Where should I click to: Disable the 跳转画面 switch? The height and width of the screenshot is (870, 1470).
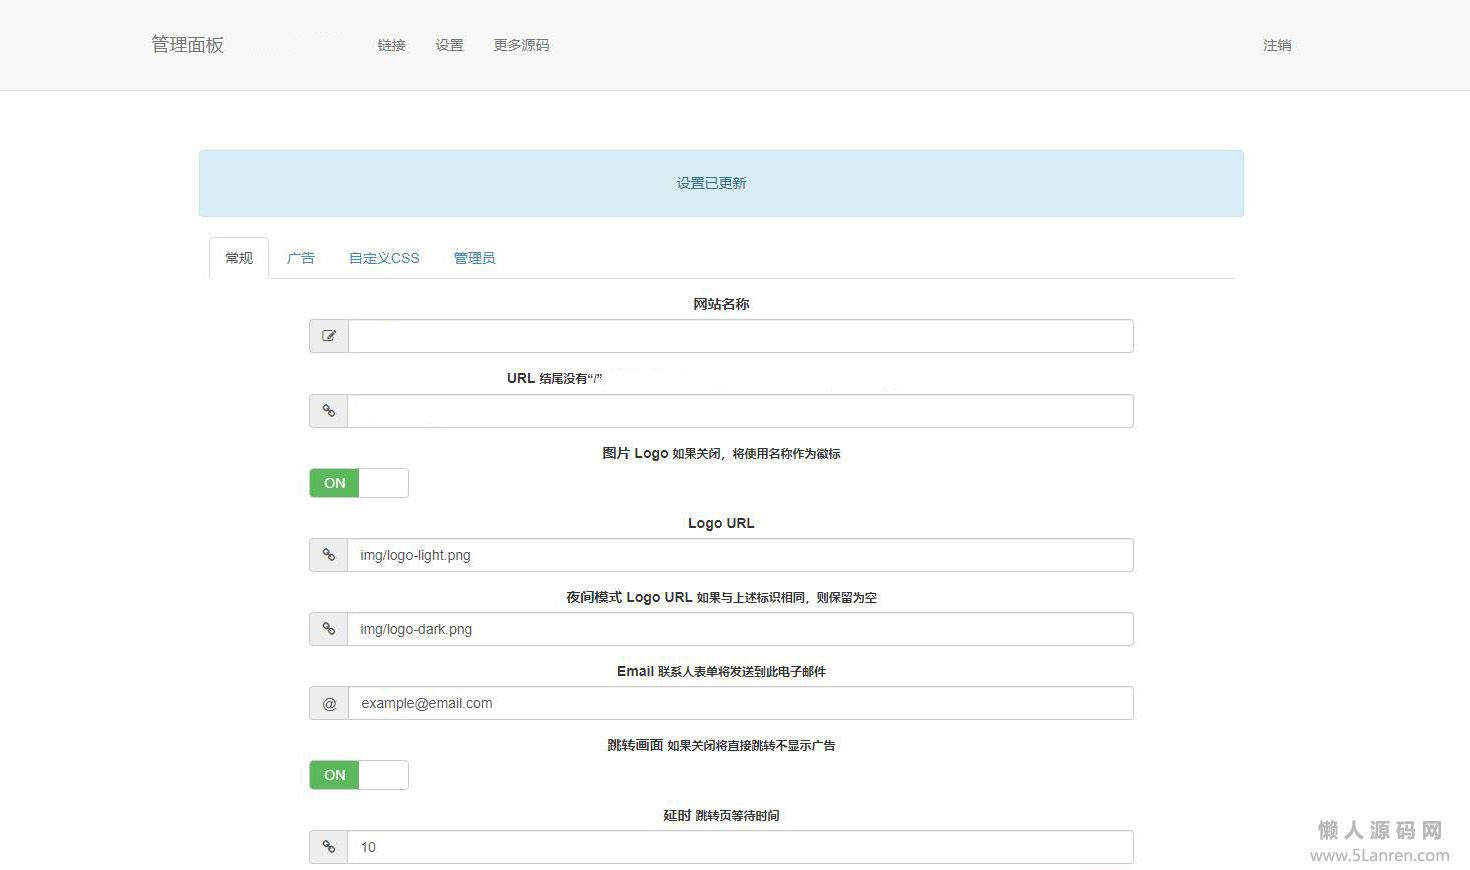(x=358, y=775)
